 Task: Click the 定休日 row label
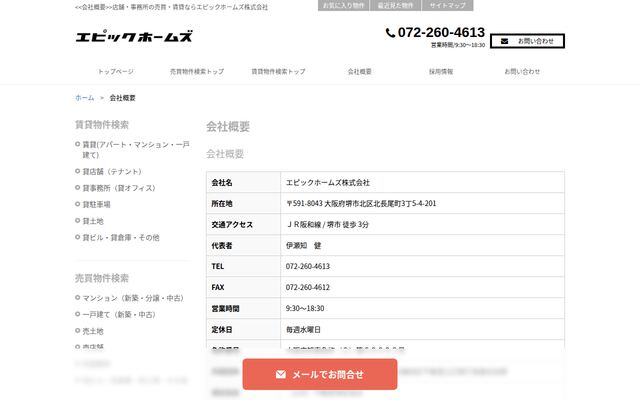[222, 330]
